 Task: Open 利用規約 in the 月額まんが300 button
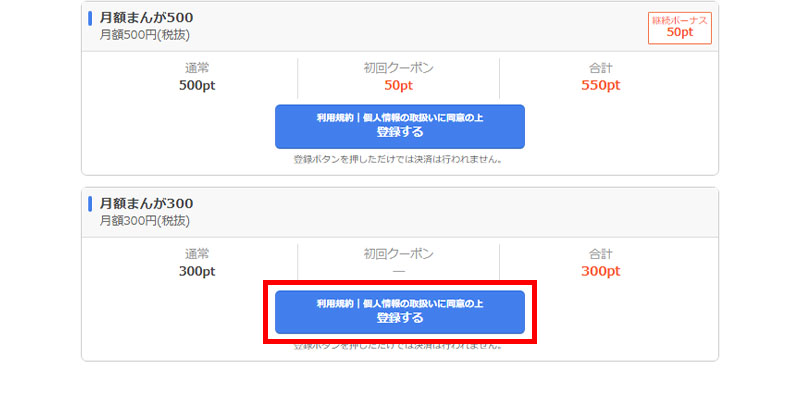coord(333,303)
